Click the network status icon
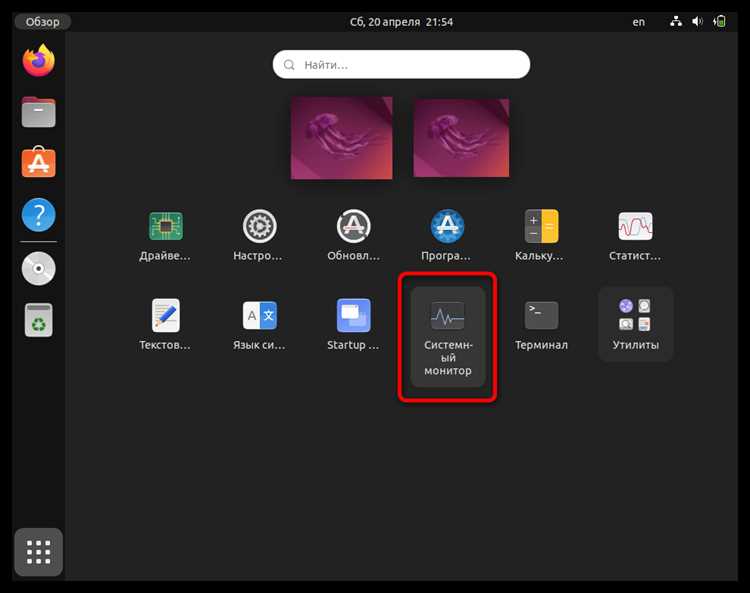The image size is (750, 593). (x=676, y=22)
